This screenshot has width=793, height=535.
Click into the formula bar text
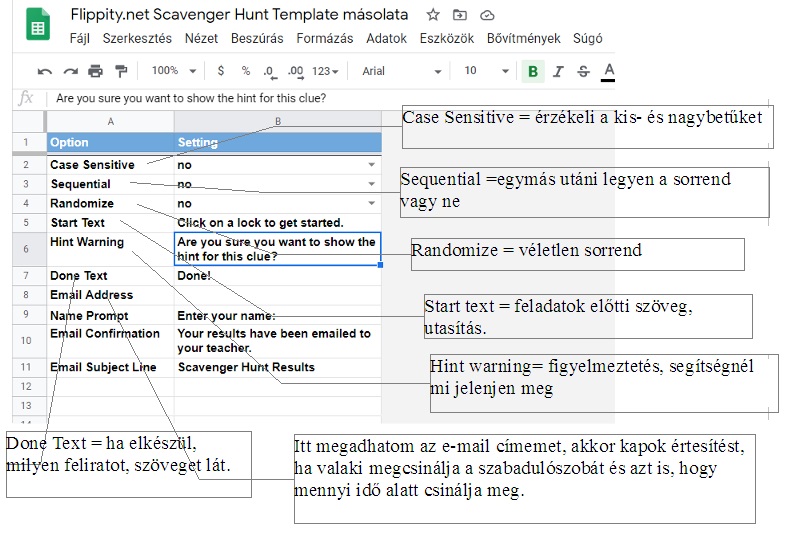point(191,98)
